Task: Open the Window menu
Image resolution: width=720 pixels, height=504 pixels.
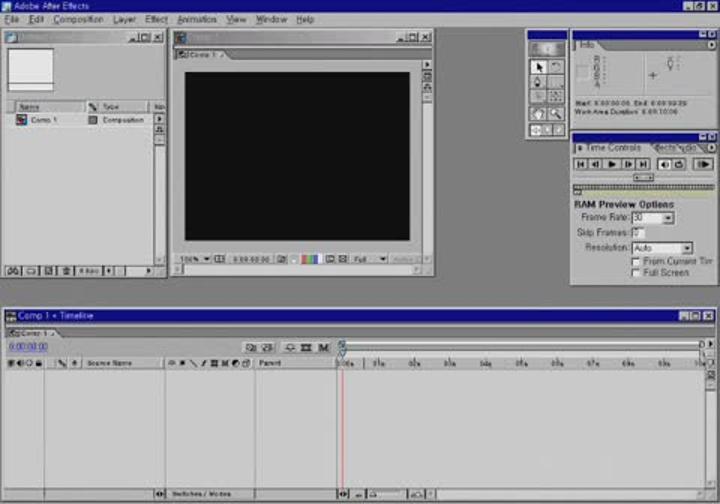Action: pyautogui.click(x=271, y=19)
